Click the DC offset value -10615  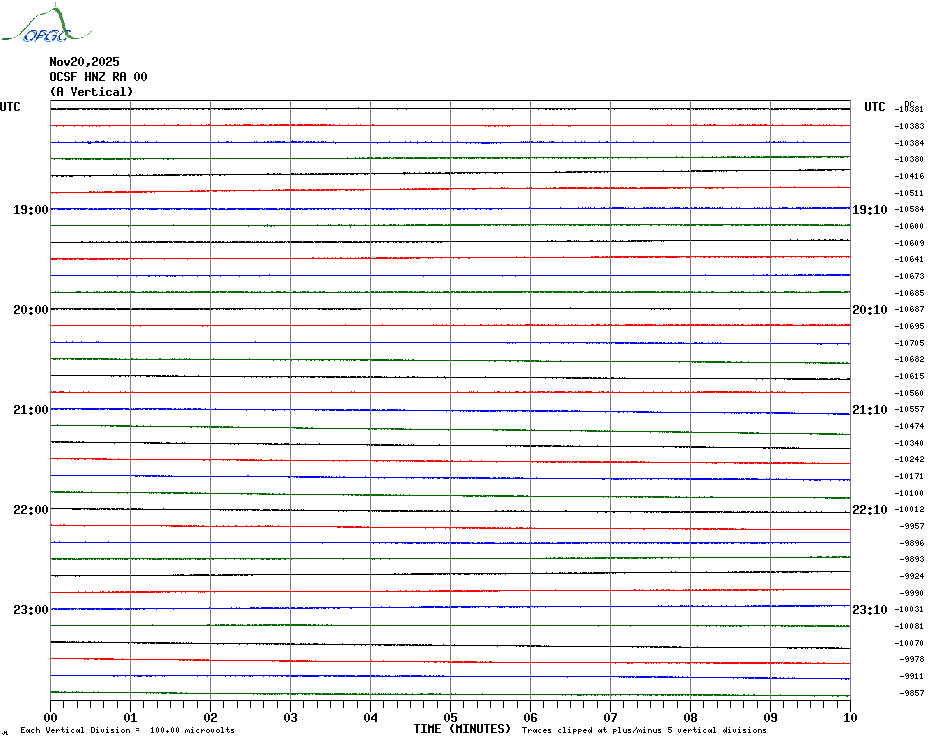point(909,376)
